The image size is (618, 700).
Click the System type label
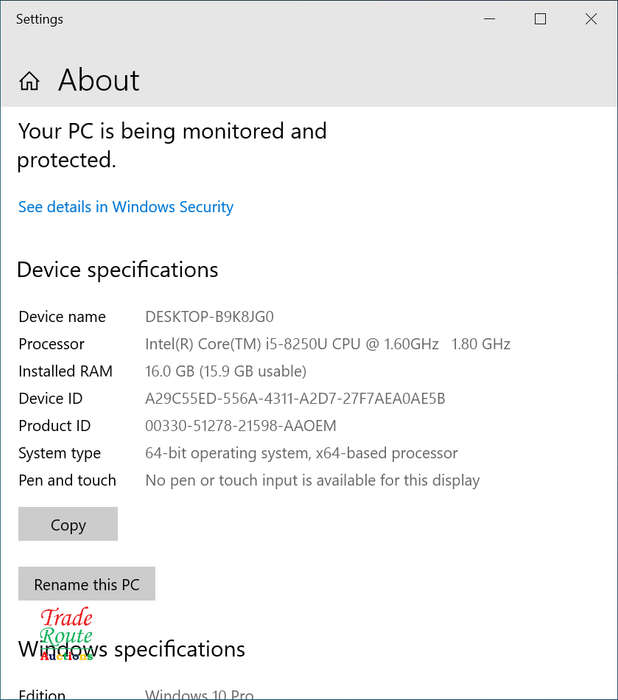(59, 453)
